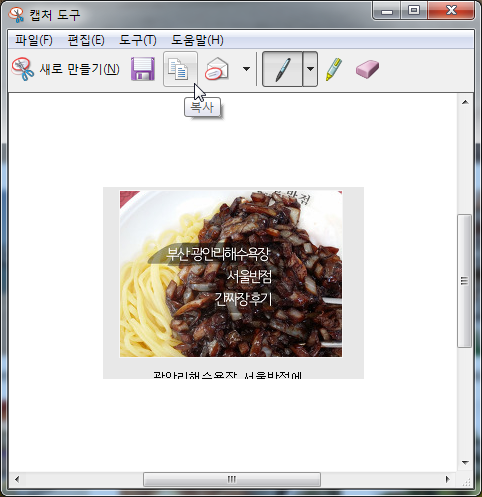Click the 캡처 도구 title bar icon
Viewport: 482px width, 497px height.
[16, 15]
